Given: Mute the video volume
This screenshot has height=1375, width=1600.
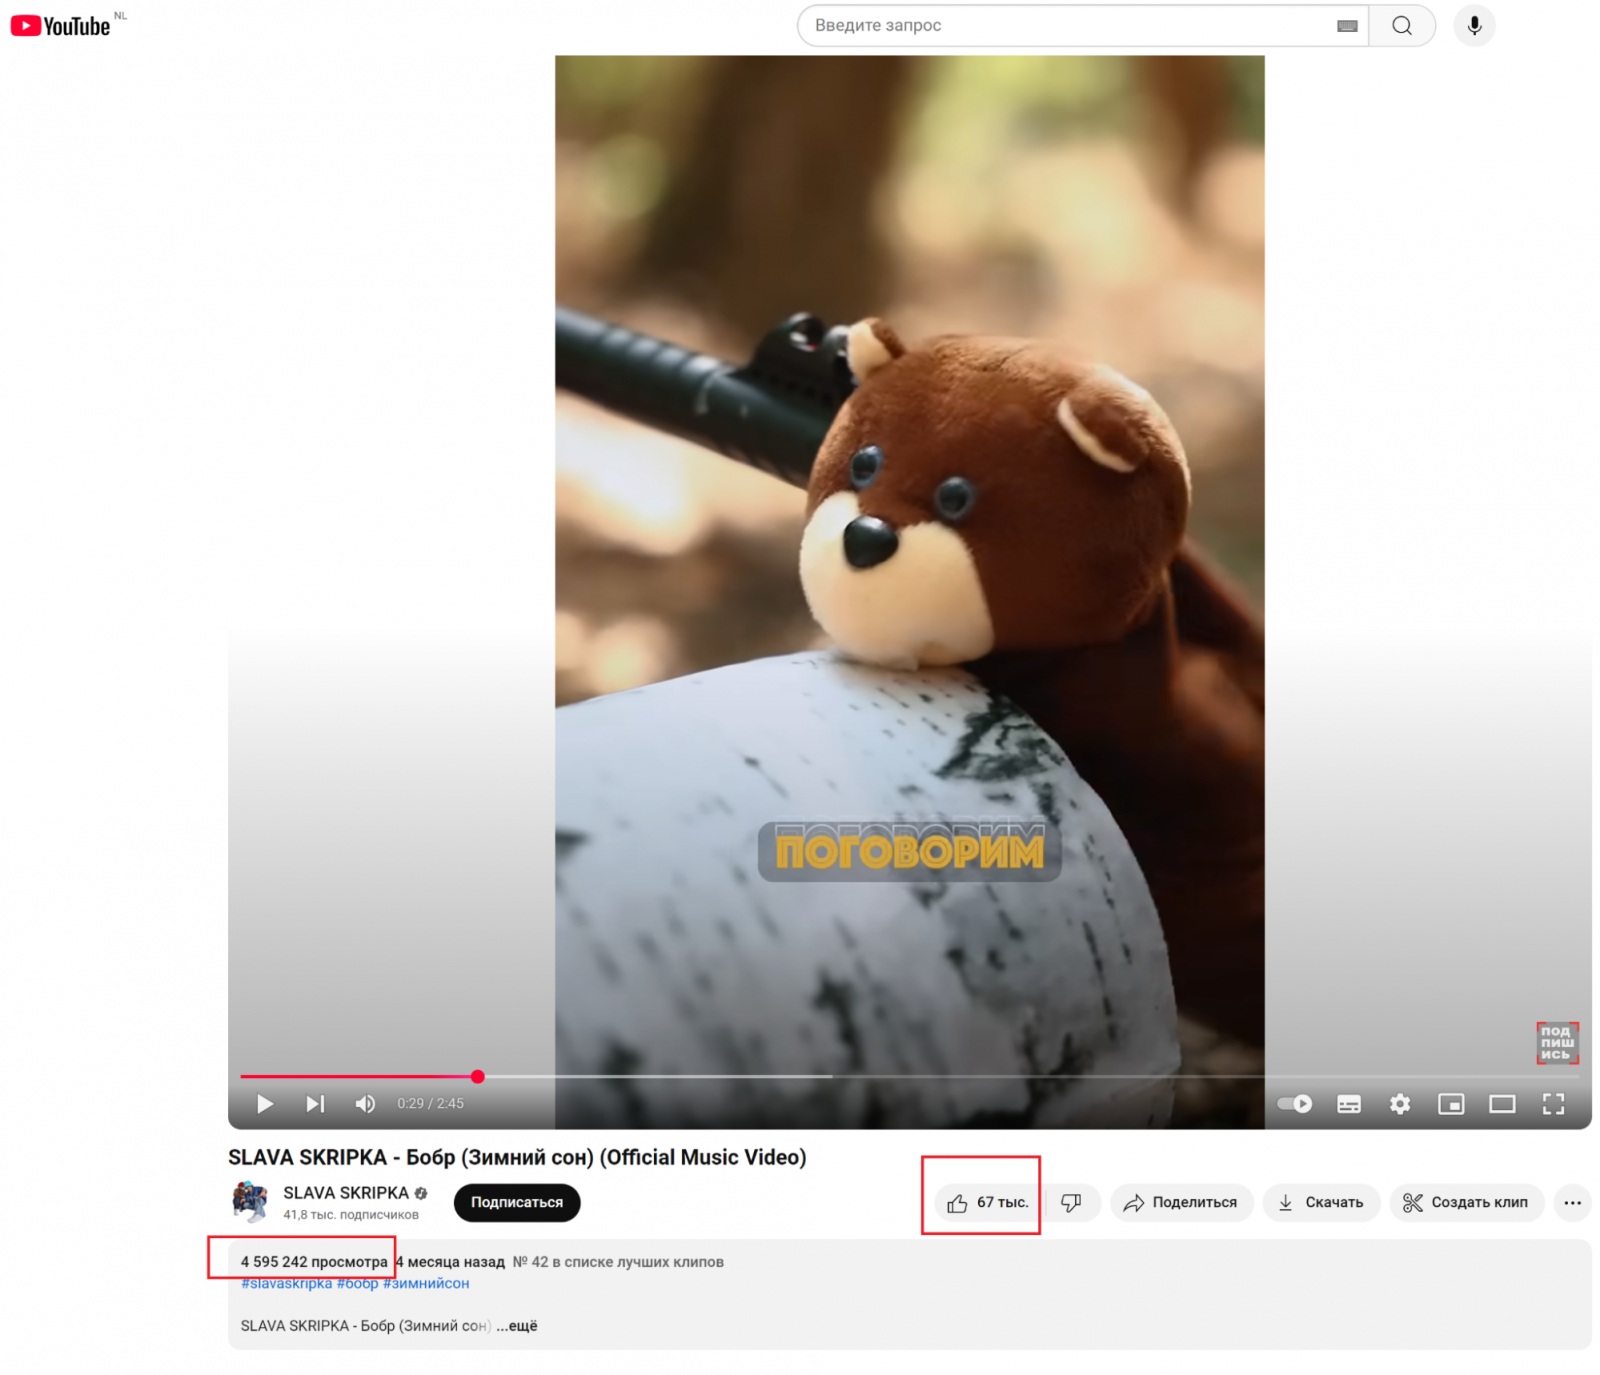Looking at the screenshot, I should (x=365, y=1103).
